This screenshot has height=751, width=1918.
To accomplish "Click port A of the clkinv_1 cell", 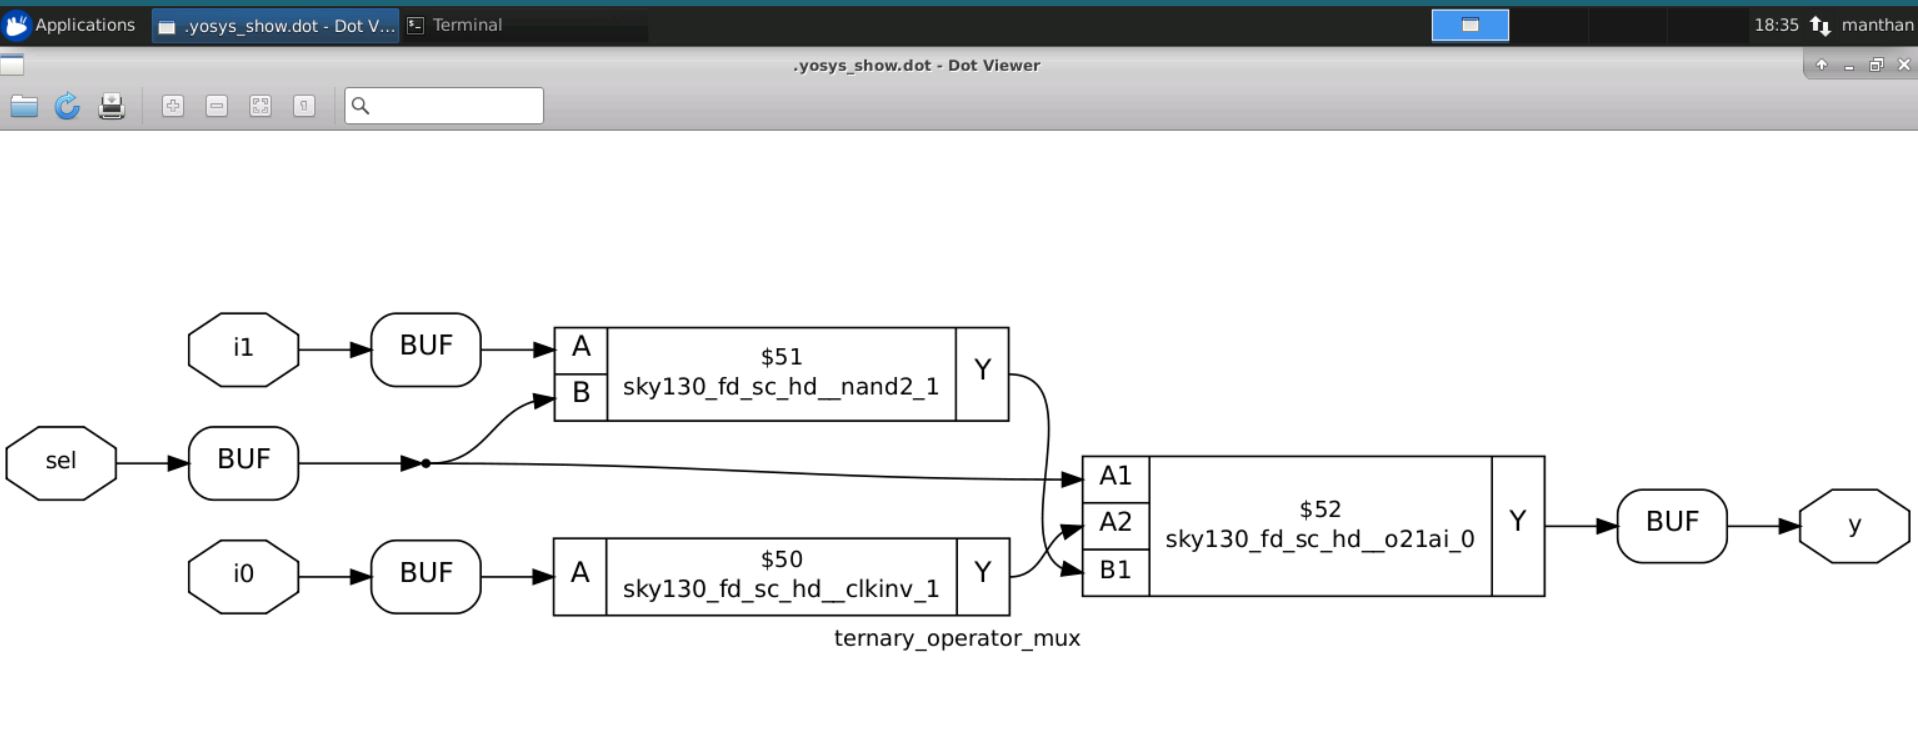I will click(x=580, y=576).
